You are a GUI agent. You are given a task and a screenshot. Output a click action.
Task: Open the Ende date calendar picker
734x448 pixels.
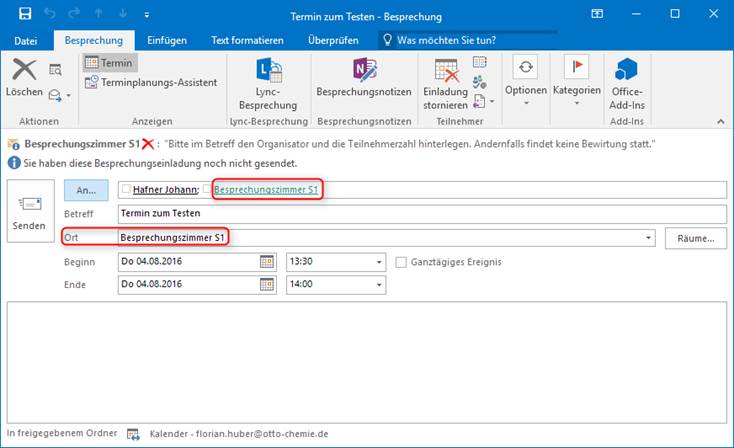point(267,284)
